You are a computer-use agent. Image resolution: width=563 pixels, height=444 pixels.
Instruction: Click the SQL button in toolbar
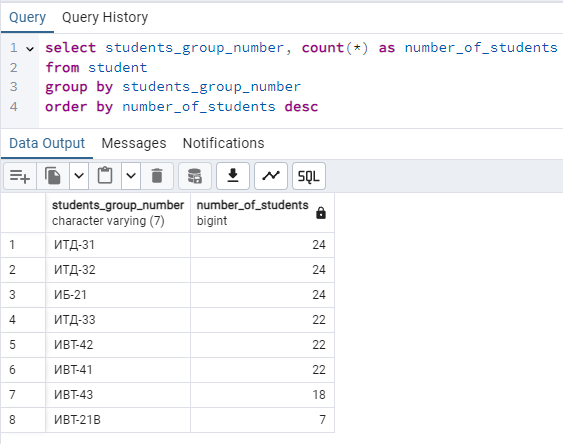[x=309, y=176]
